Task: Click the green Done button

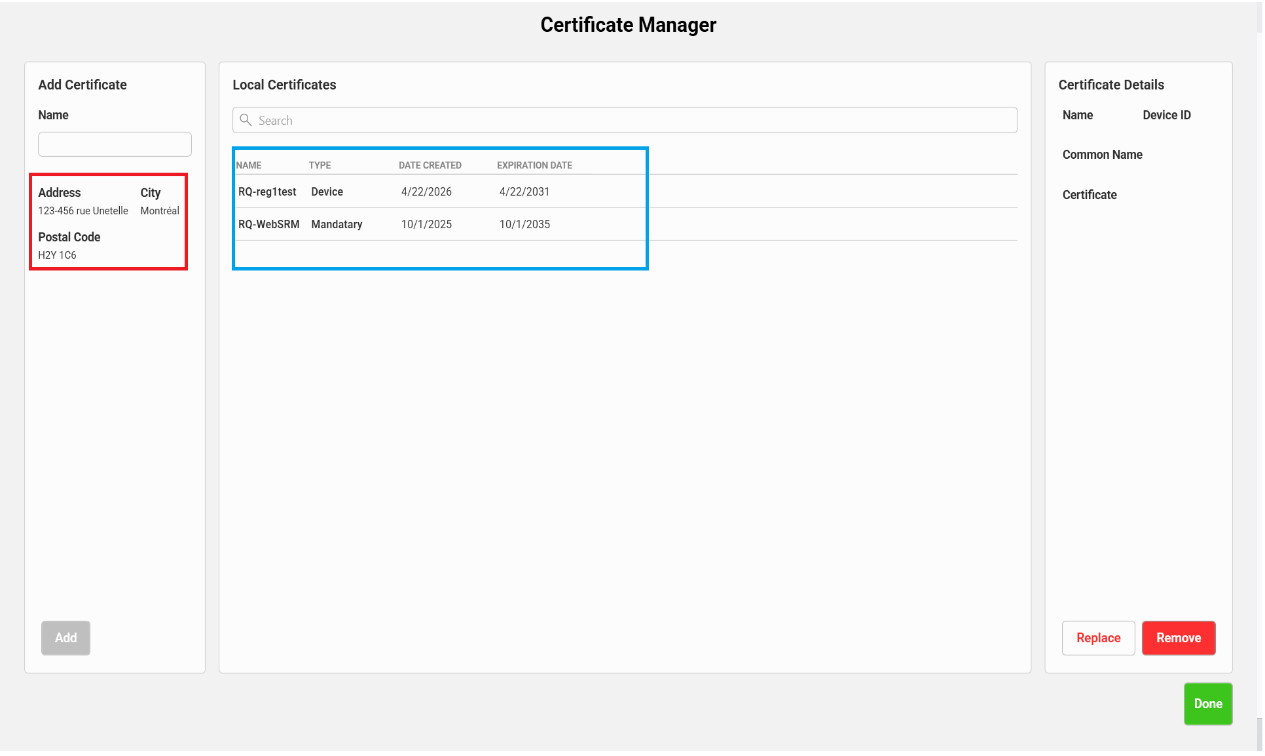Action: [1208, 704]
